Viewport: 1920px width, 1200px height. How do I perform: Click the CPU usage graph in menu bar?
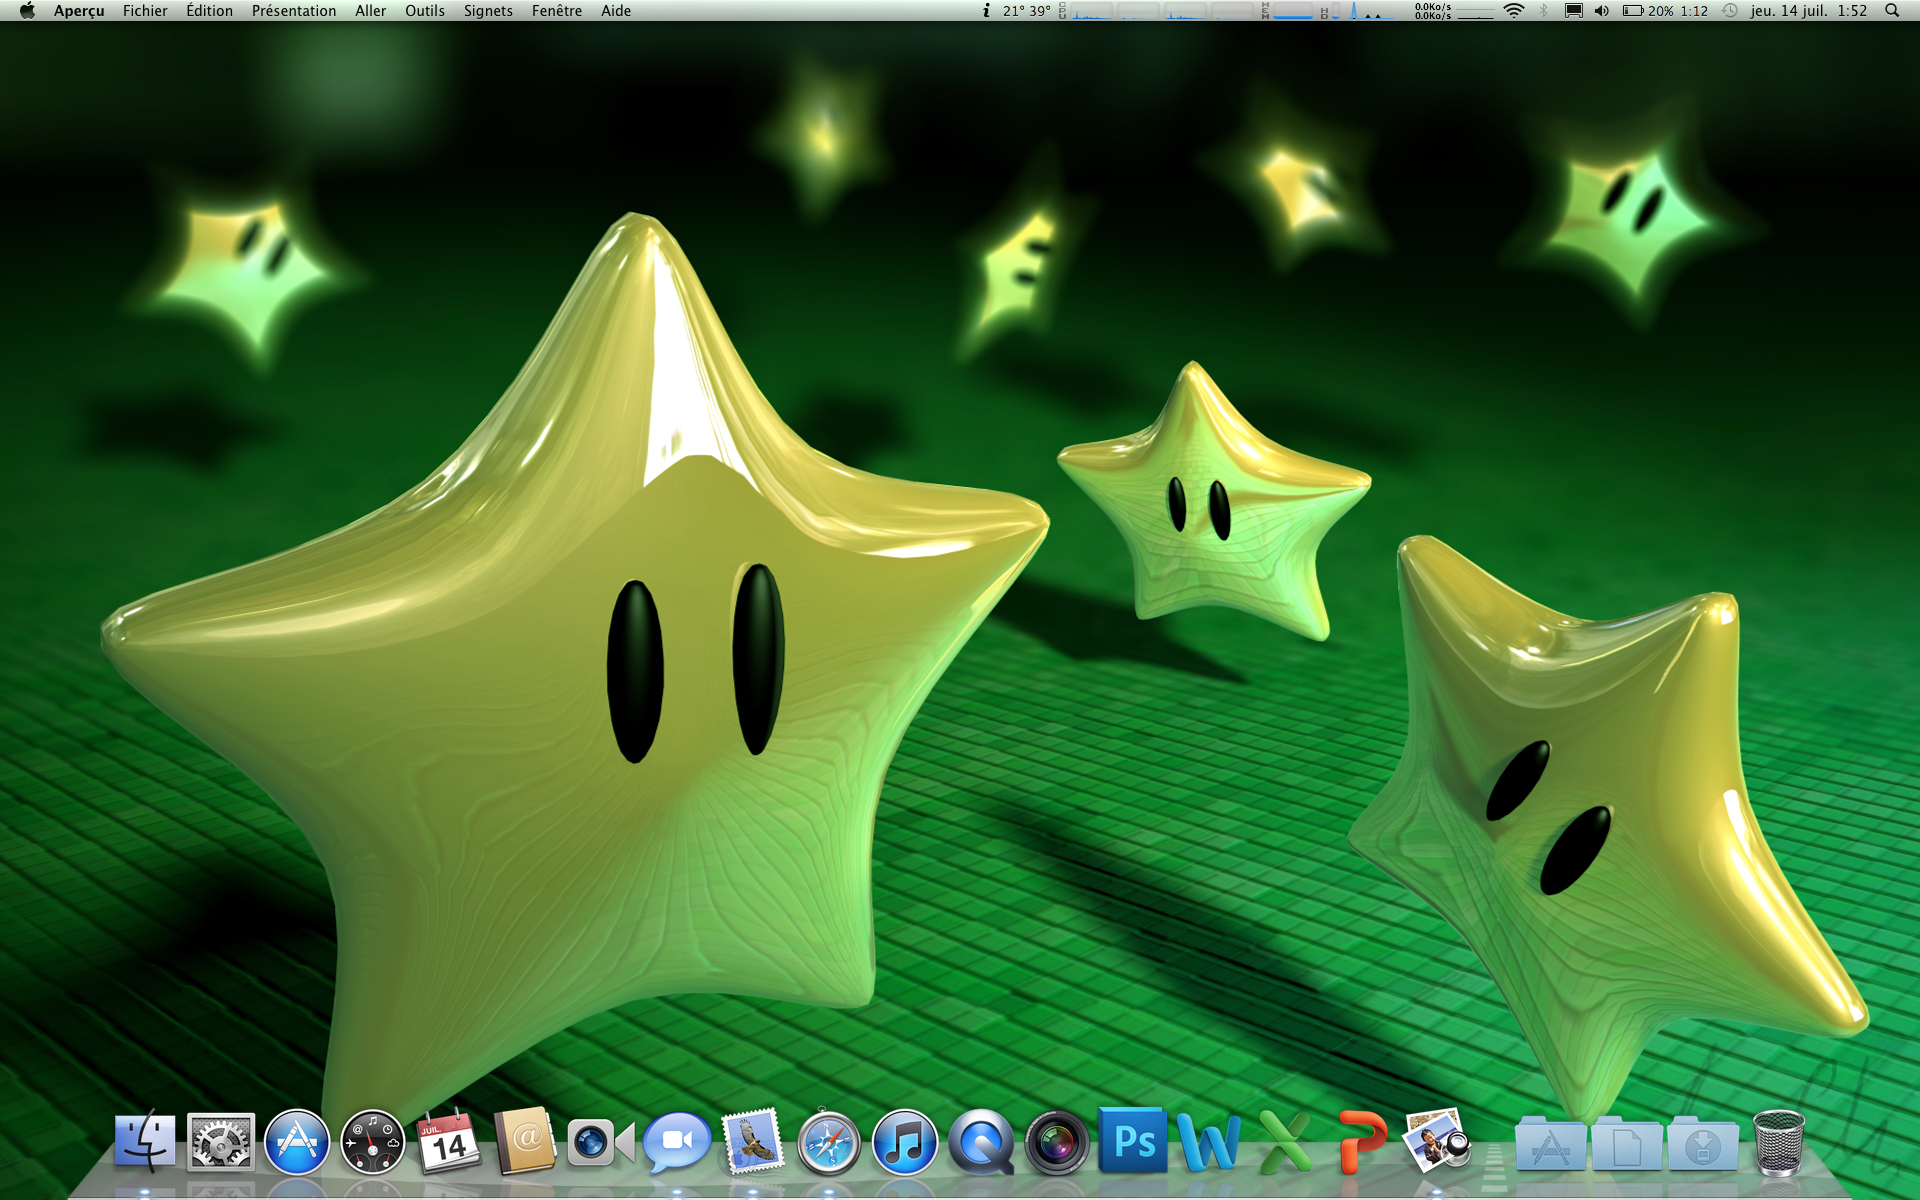(1156, 11)
